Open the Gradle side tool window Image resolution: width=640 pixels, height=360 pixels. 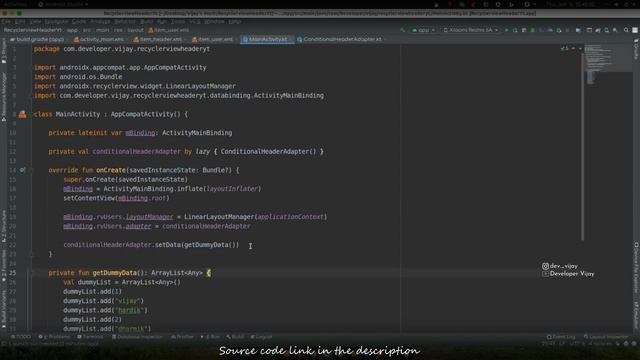636,50
